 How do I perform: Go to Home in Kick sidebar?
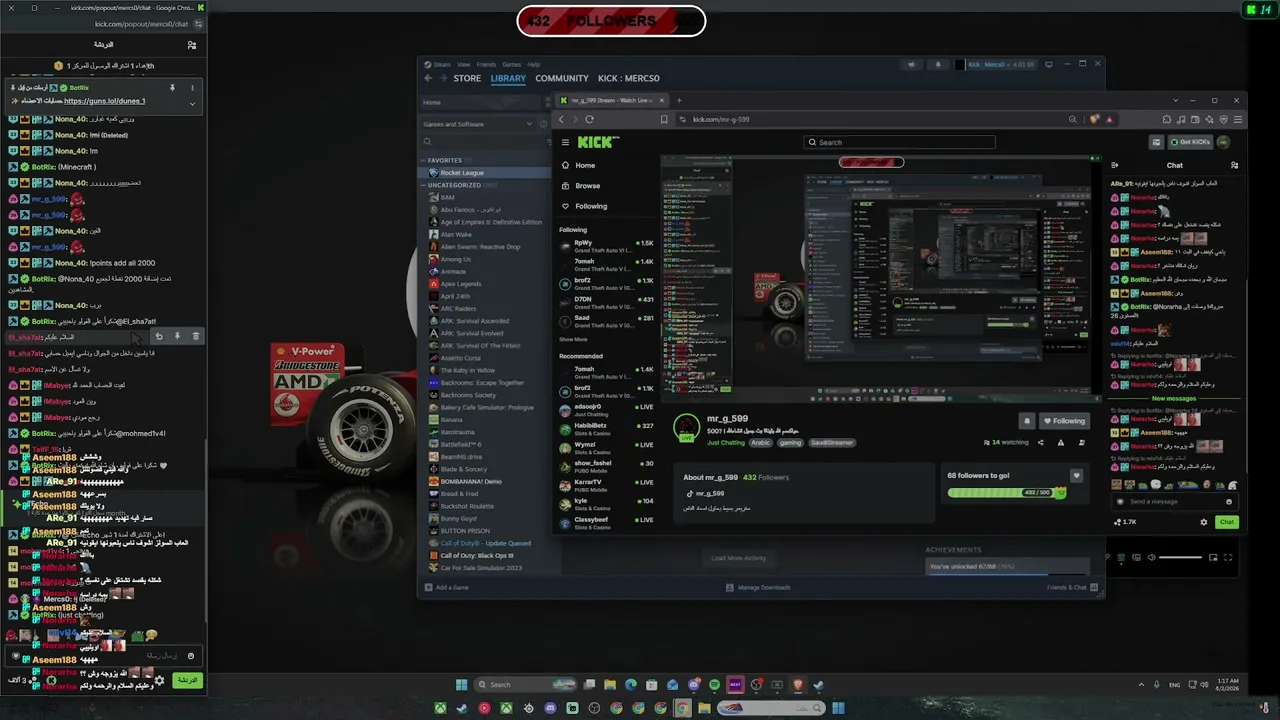585,165
